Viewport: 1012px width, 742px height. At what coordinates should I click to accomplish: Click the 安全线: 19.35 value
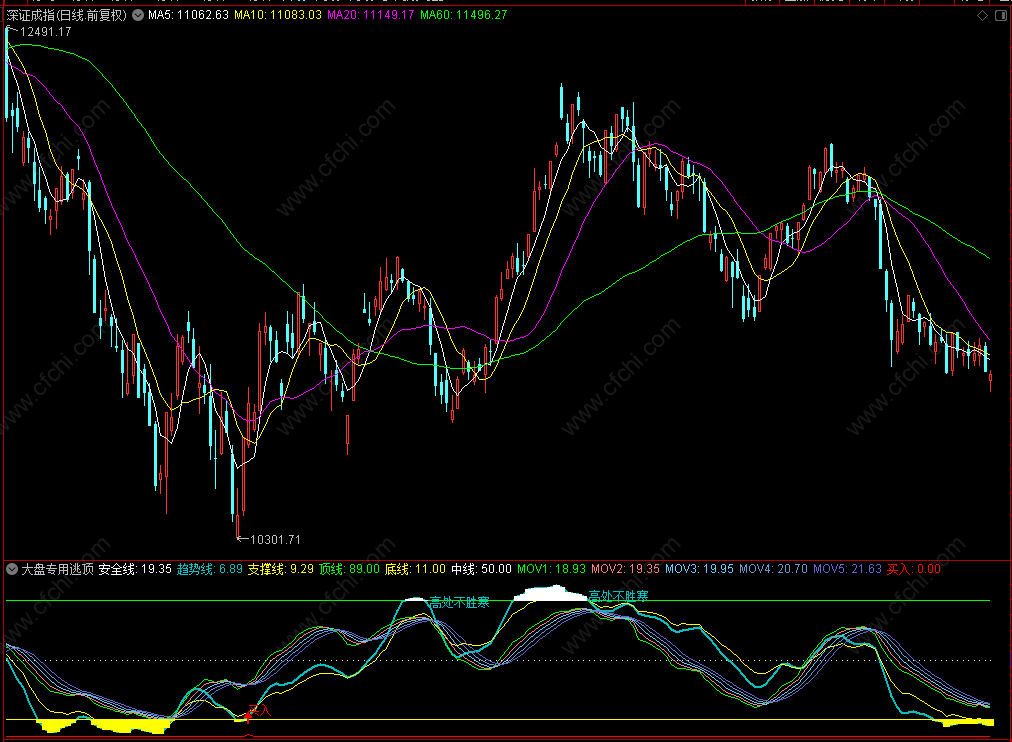[x=135, y=569]
